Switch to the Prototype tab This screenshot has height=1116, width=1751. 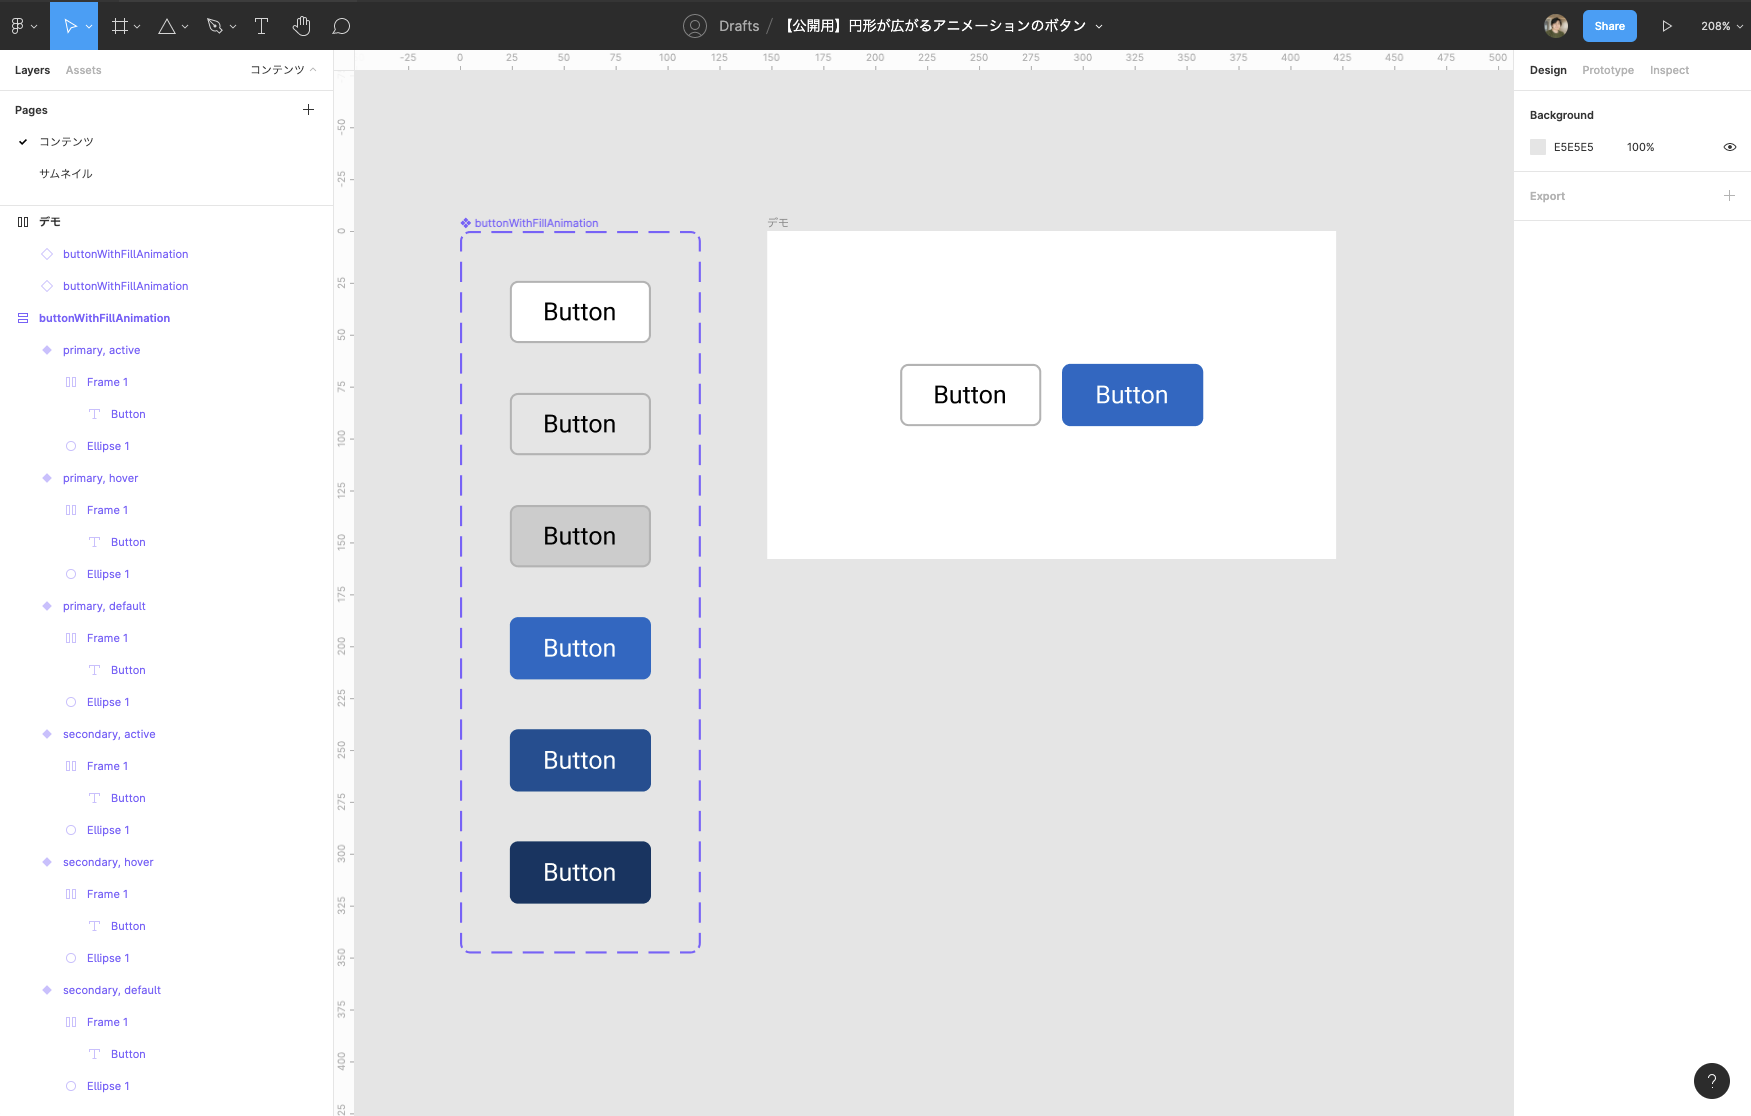[x=1607, y=70]
